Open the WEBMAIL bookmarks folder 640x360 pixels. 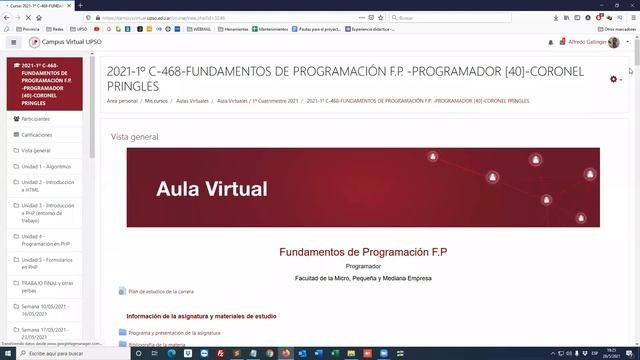click(199, 29)
